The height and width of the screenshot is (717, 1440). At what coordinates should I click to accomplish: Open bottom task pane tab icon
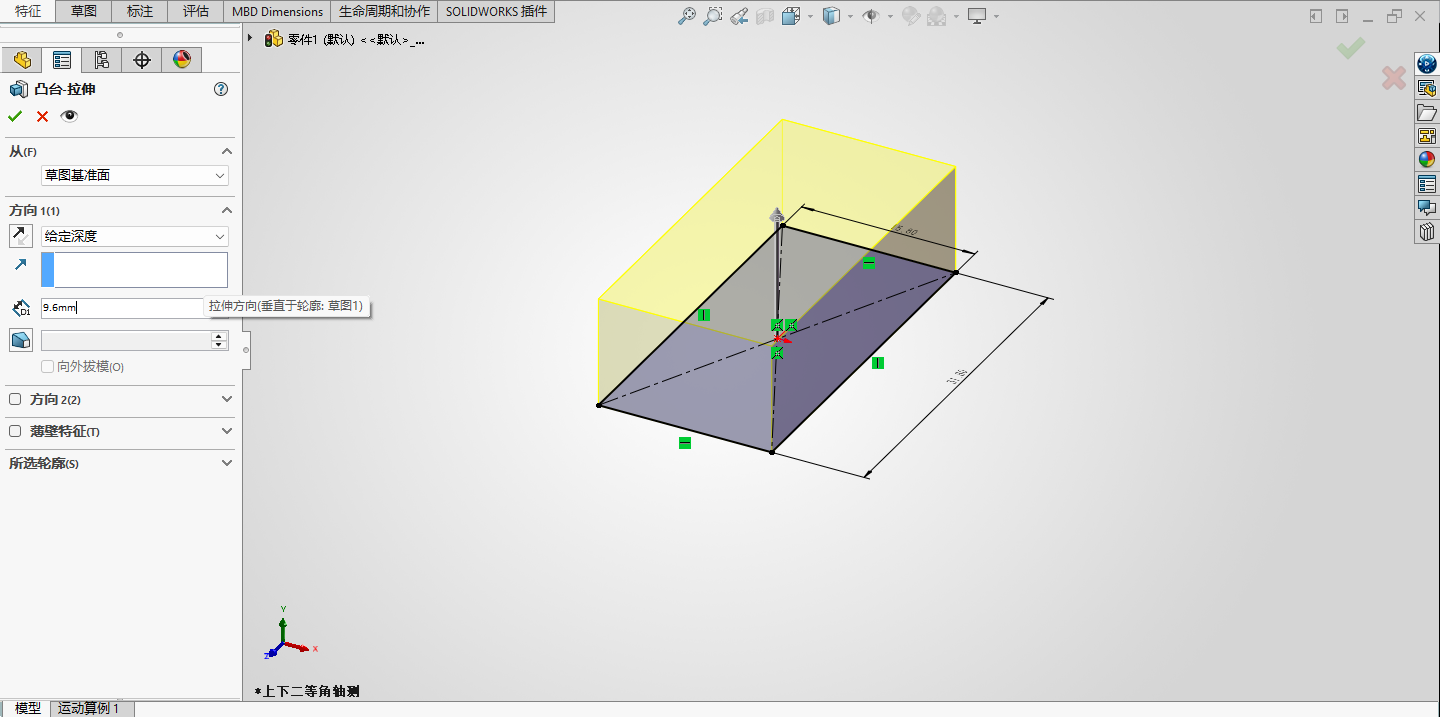(1427, 232)
